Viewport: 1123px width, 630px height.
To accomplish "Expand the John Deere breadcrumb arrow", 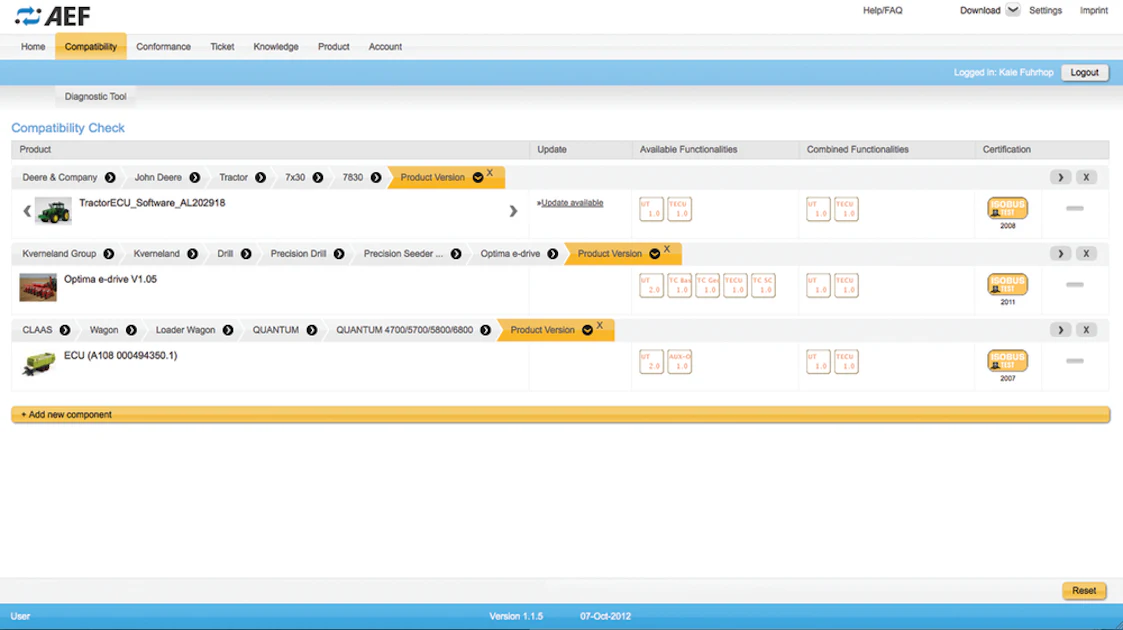I will click(195, 178).
